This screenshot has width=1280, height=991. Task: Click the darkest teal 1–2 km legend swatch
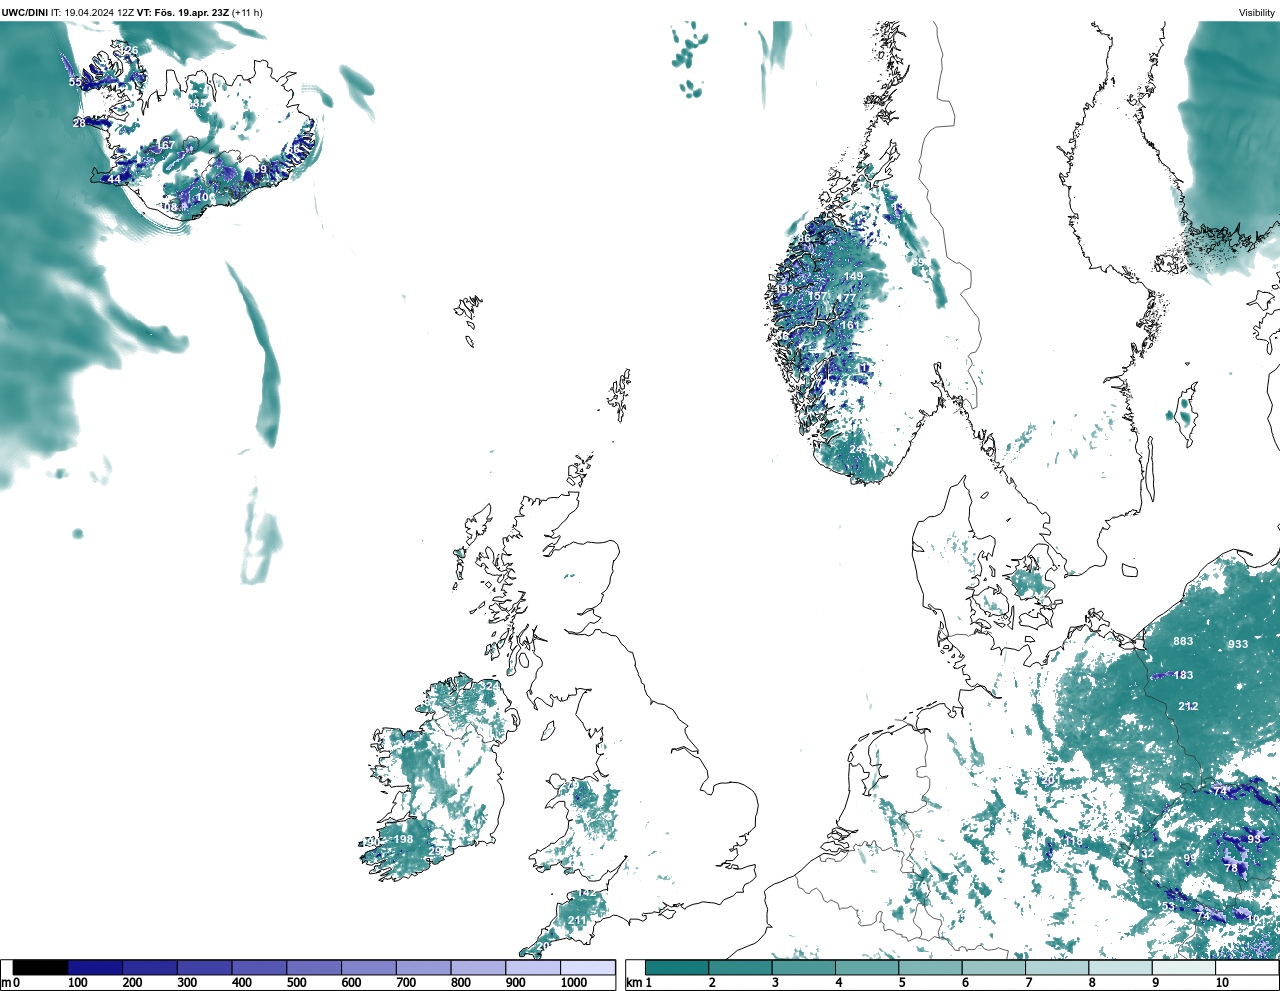click(677, 967)
